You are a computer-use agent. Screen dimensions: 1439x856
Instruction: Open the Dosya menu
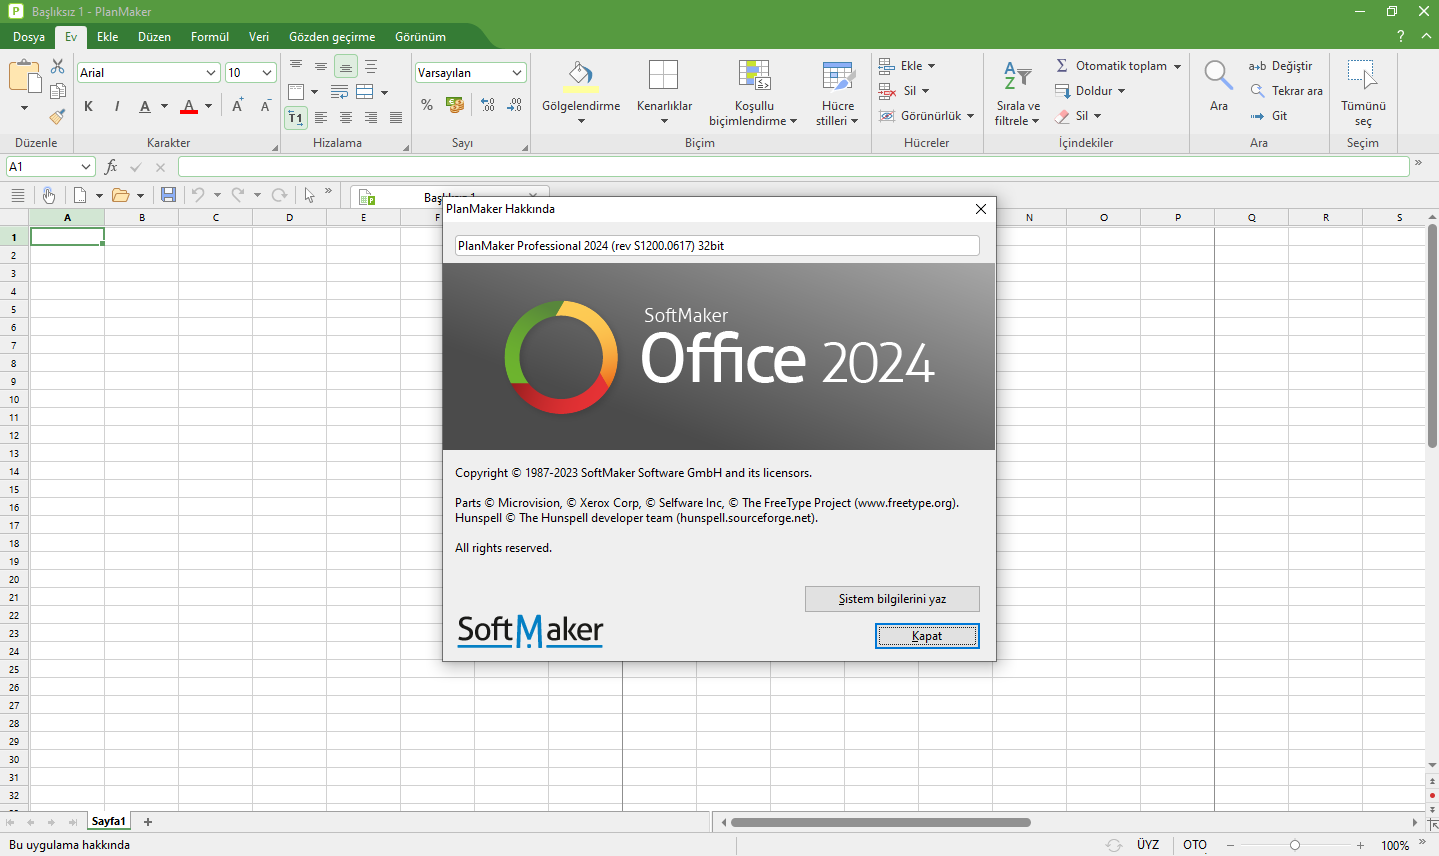click(29, 37)
